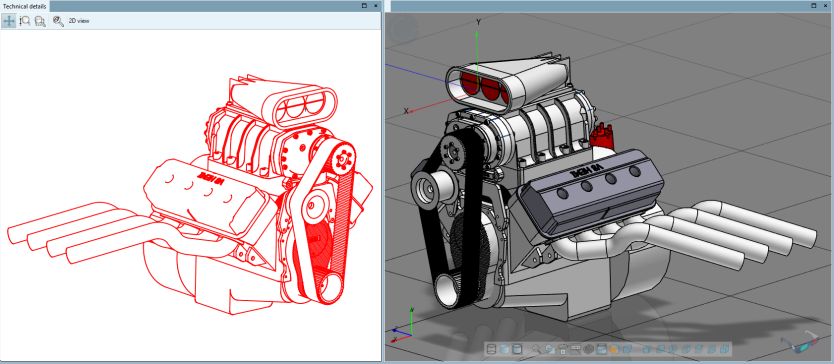
Task: Click the zoom fit all magnifier icon
Action: pyautogui.click(x=58, y=21)
